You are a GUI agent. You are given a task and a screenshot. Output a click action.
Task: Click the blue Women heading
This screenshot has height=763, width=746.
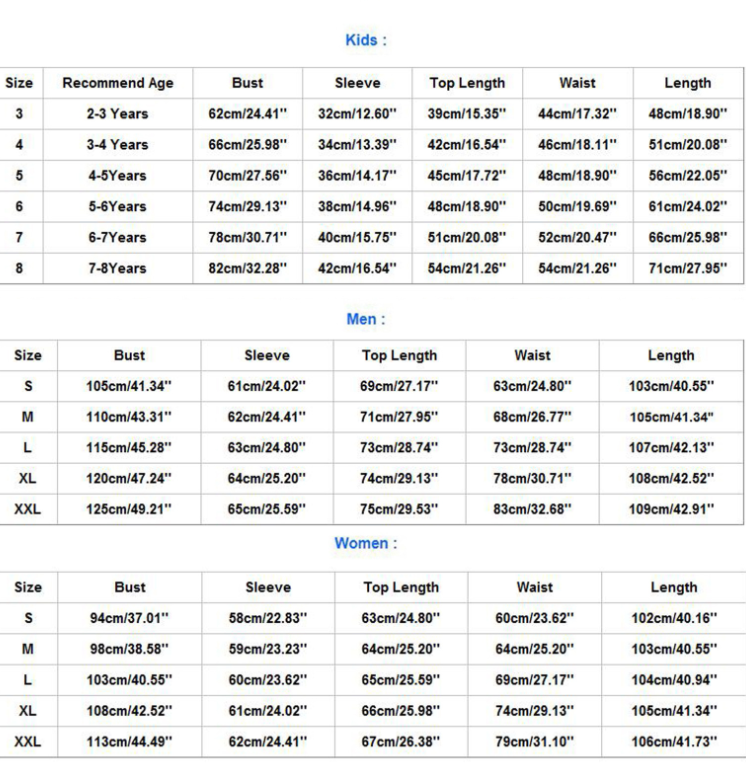[366, 543]
